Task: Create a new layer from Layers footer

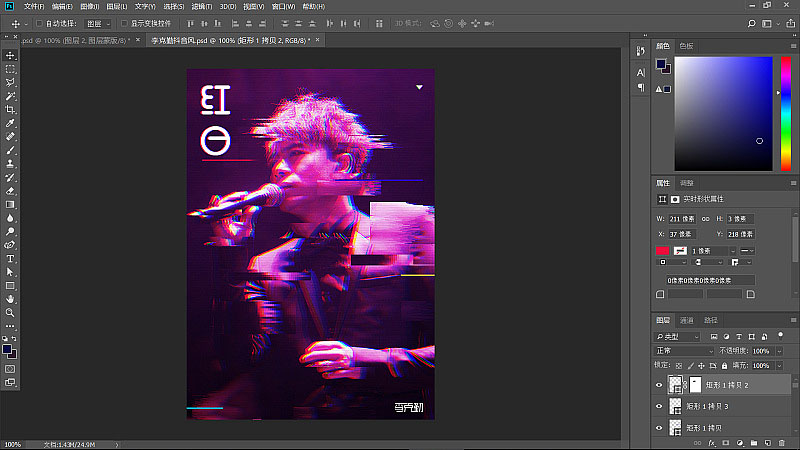Action: coord(768,443)
